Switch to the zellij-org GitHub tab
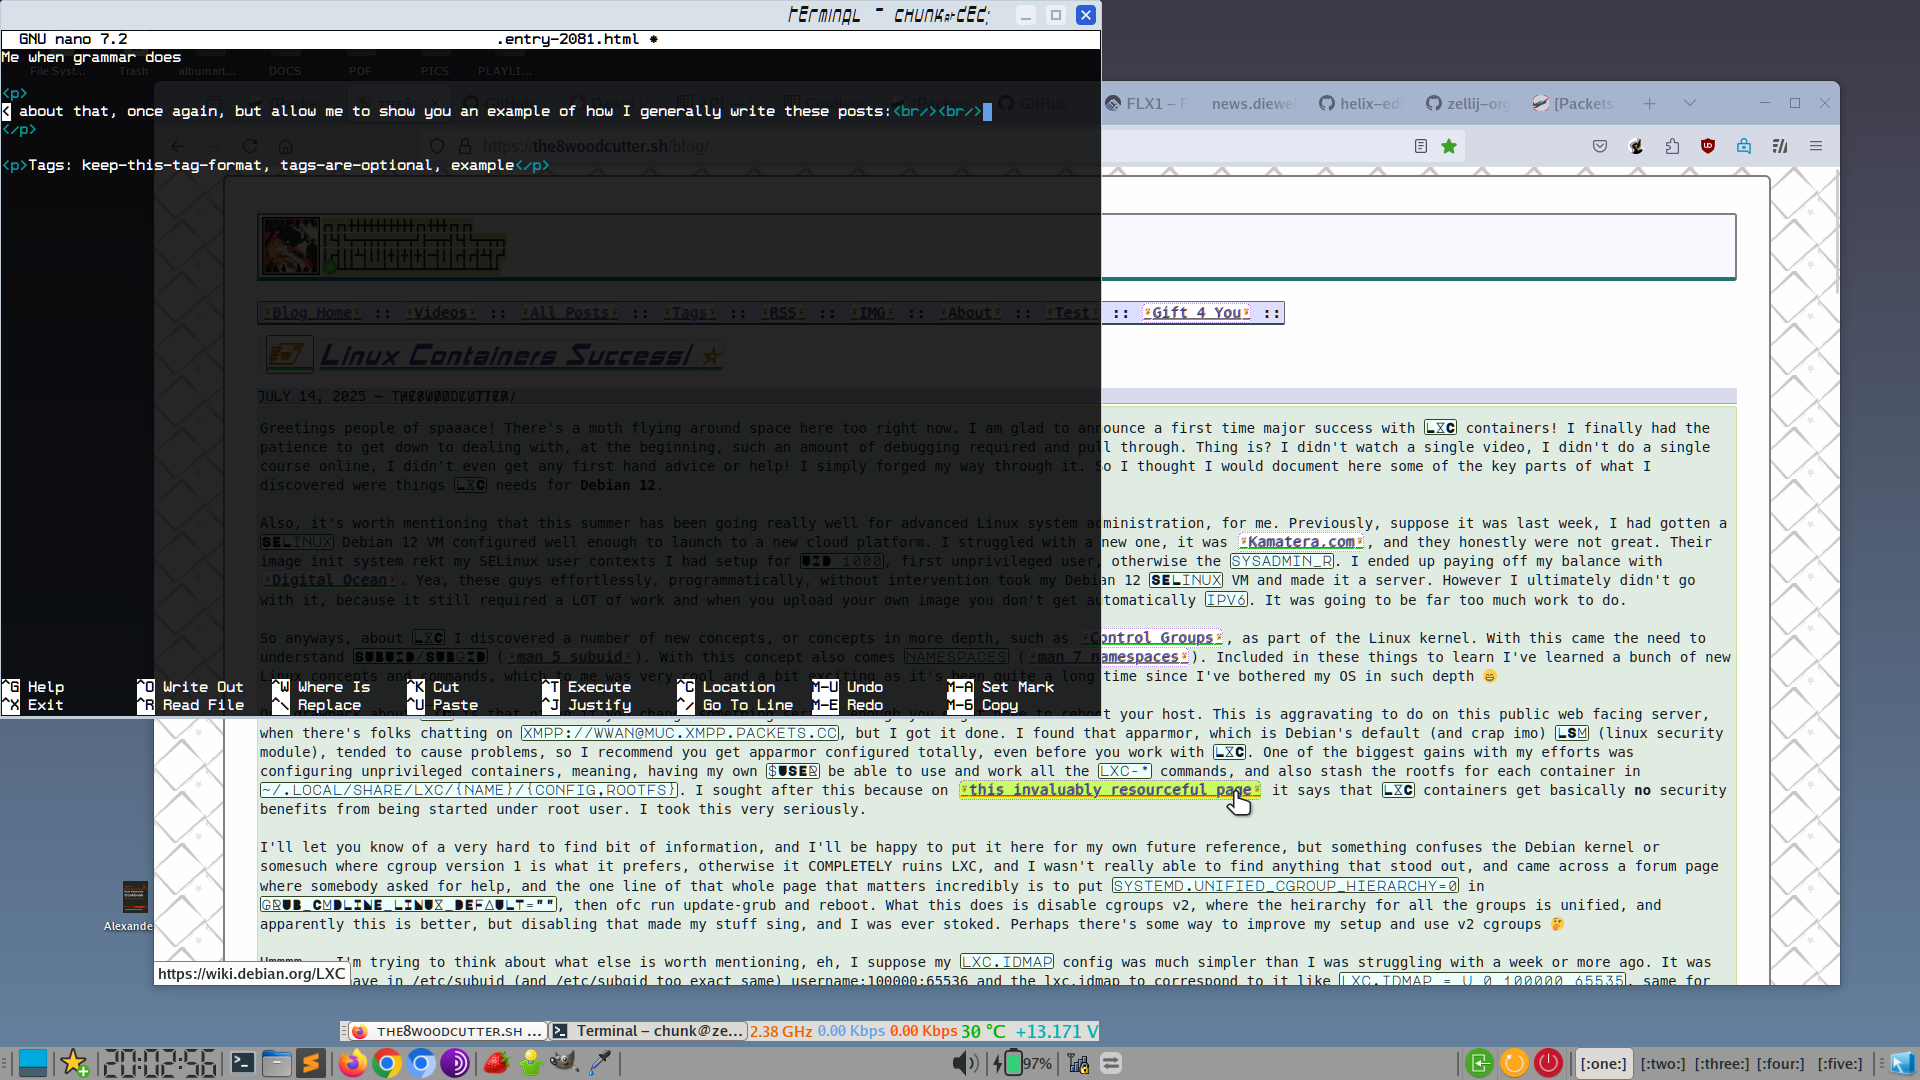1920x1080 pixels. (x=1467, y=104)
